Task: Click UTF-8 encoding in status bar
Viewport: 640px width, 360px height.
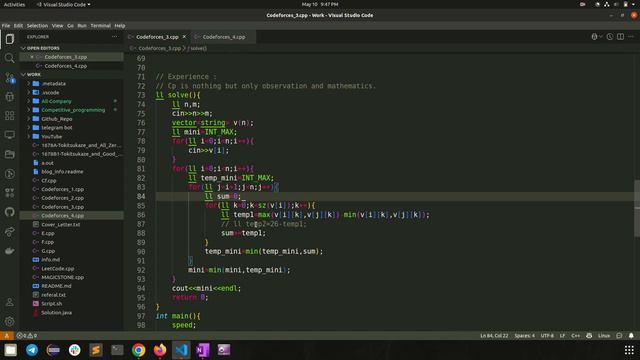Action: 547,336
